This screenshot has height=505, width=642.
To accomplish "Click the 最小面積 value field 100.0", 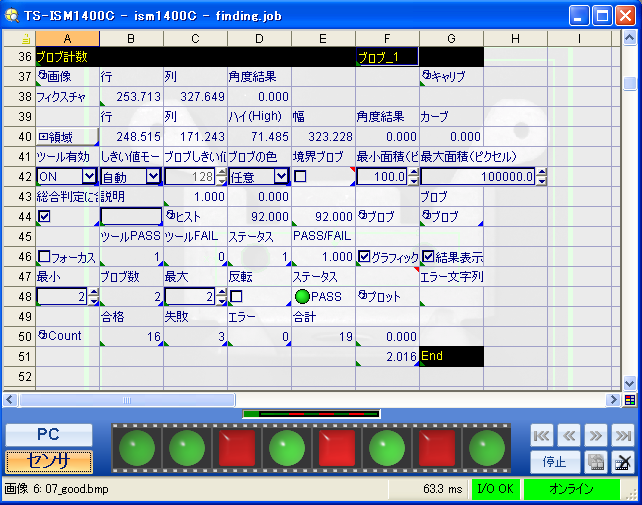I will click(380, 177).
